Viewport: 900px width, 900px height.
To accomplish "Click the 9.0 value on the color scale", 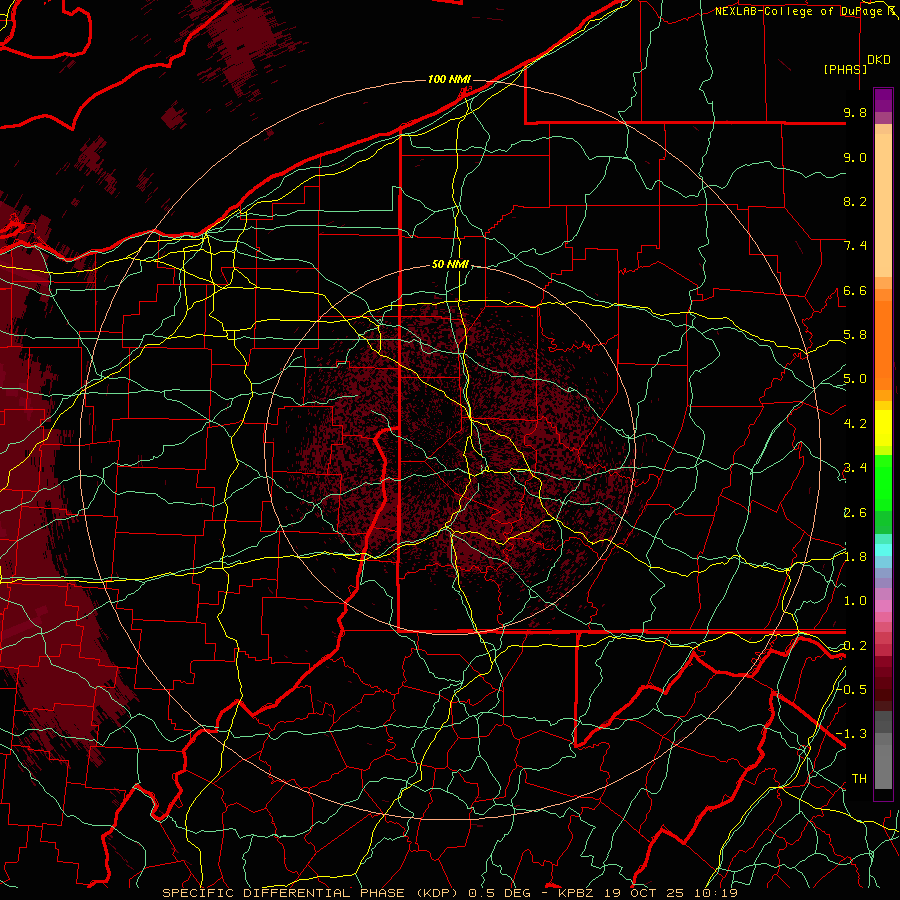I will click(855, 157).
